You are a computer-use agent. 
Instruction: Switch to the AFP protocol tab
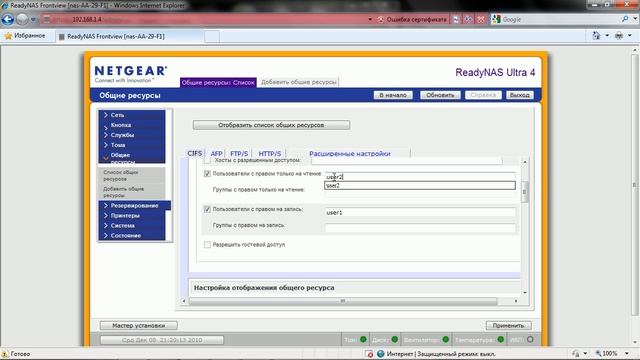tap(216, 154)
